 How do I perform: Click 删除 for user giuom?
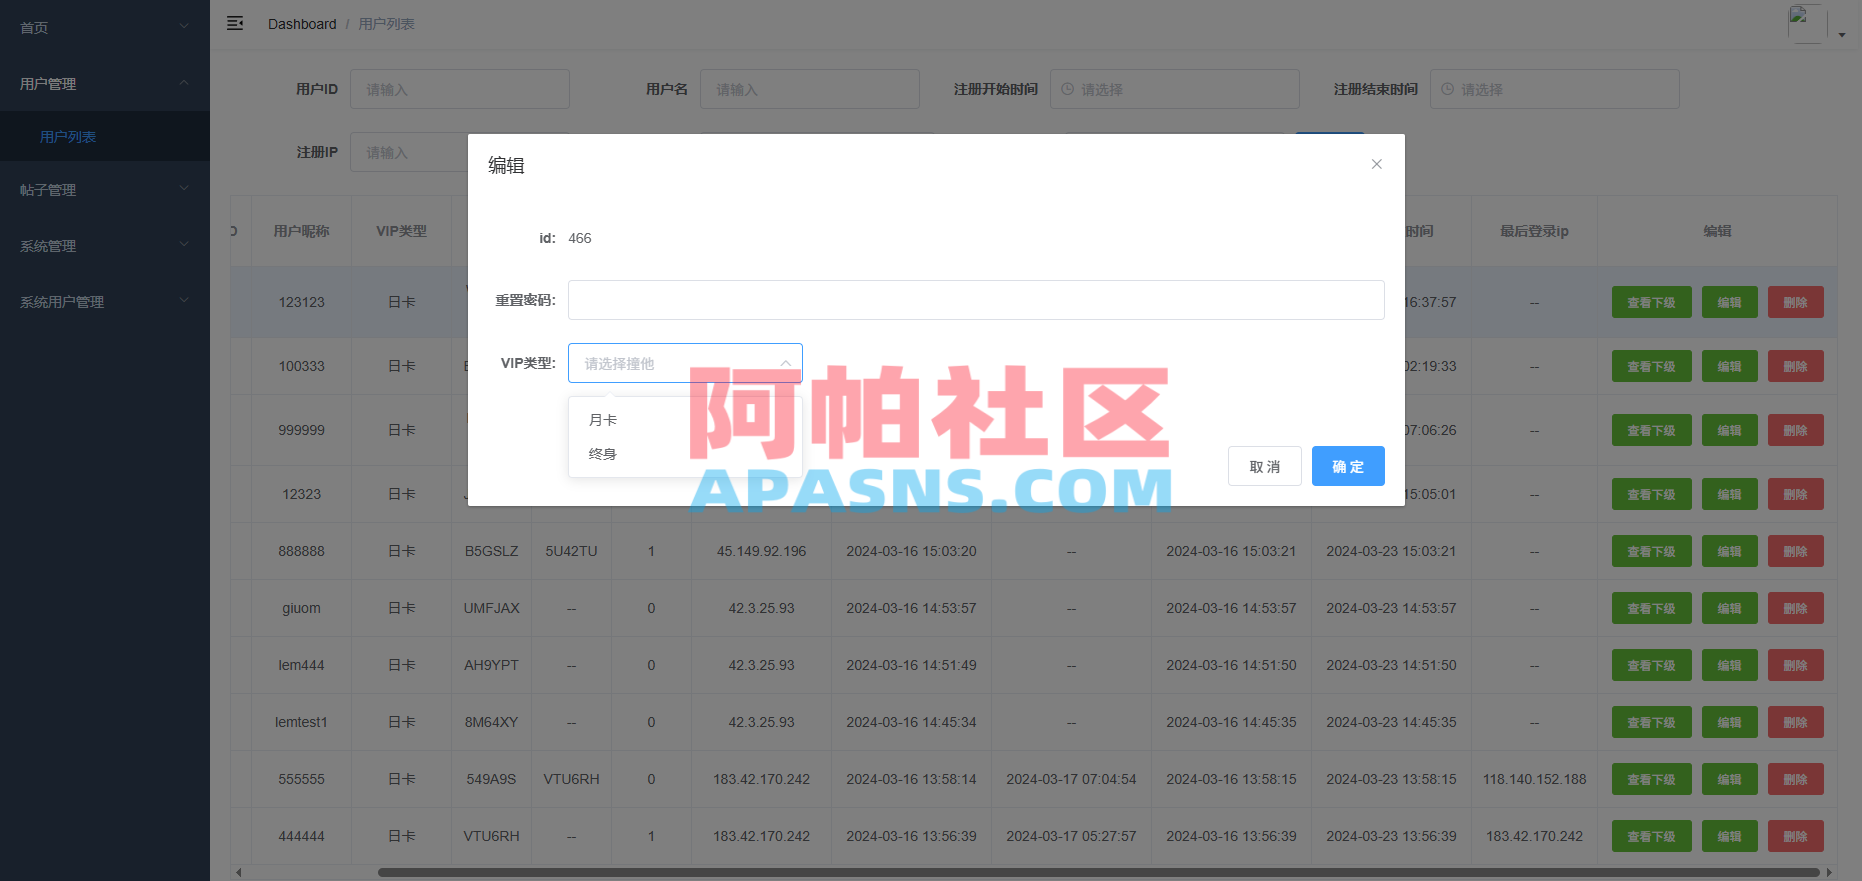tap(1795, 608)
